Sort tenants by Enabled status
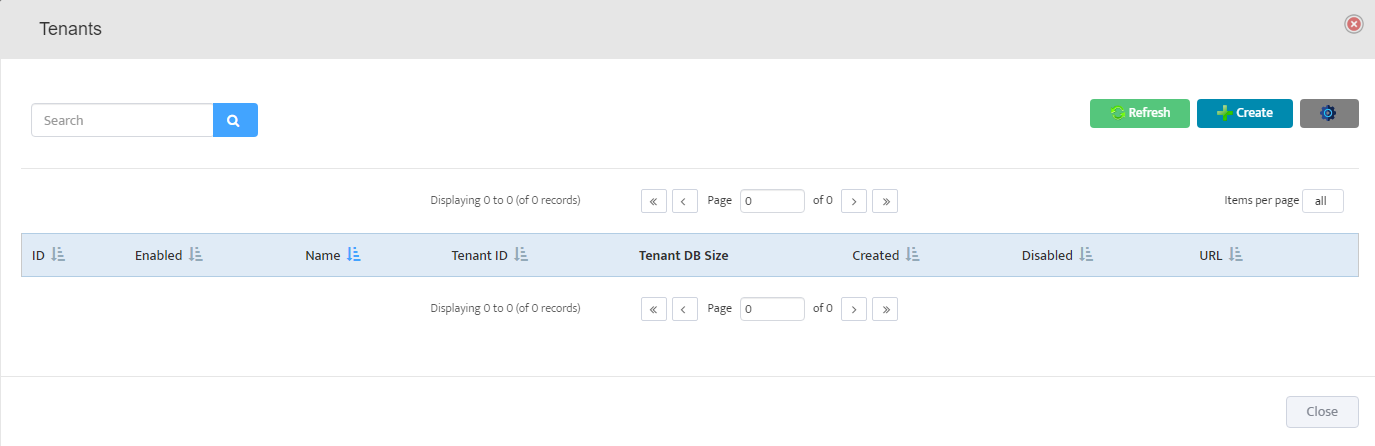 196,255
